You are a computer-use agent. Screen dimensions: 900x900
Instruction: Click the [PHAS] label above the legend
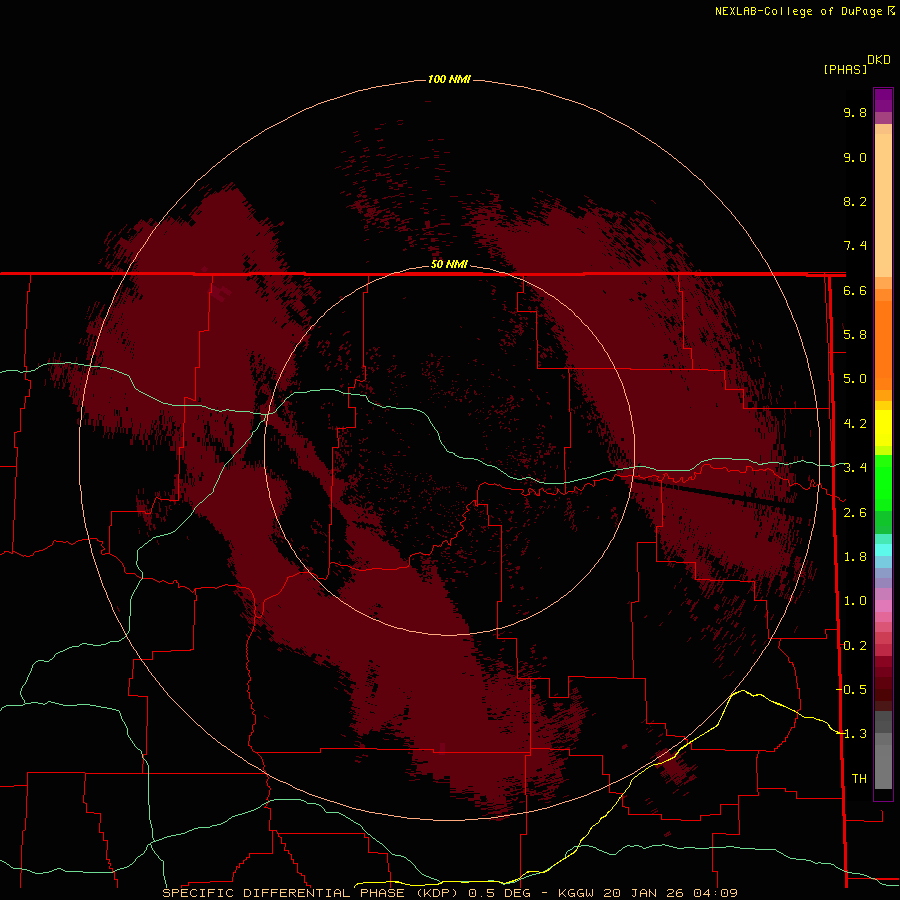[845, 69]
